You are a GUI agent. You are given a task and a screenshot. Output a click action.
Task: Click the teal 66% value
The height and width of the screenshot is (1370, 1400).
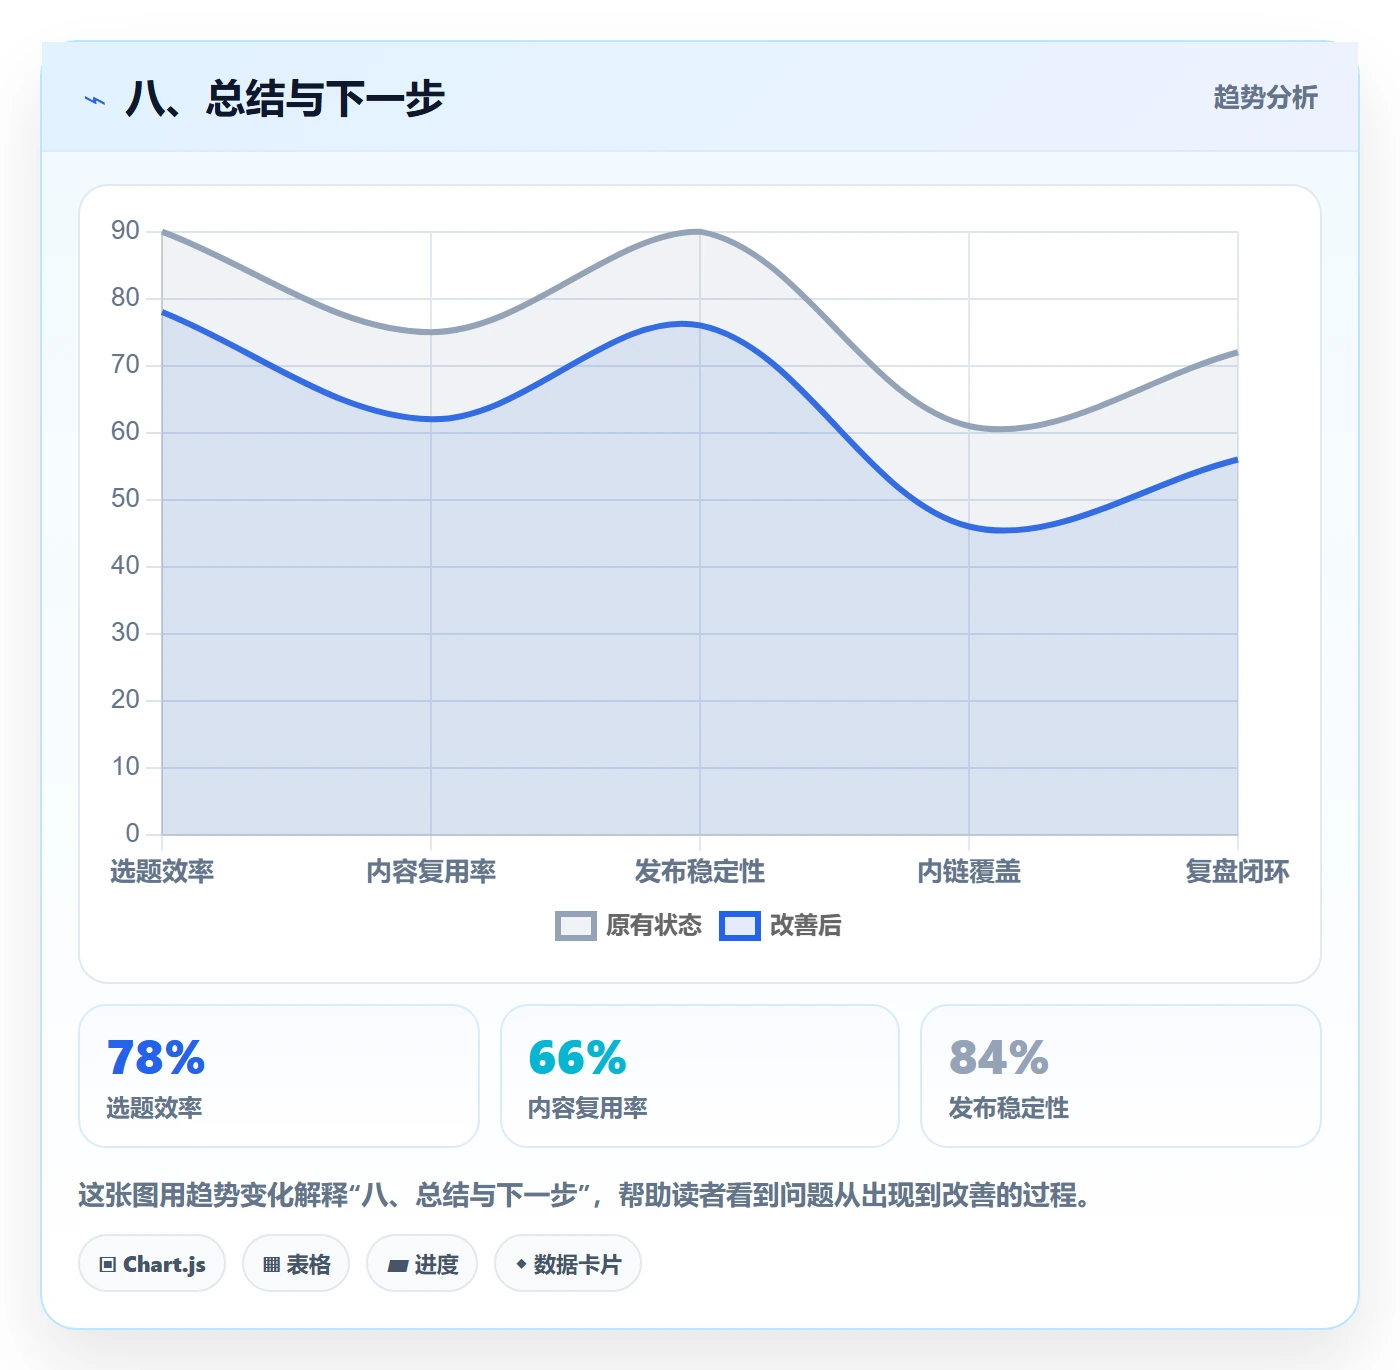pos(577,1058)
